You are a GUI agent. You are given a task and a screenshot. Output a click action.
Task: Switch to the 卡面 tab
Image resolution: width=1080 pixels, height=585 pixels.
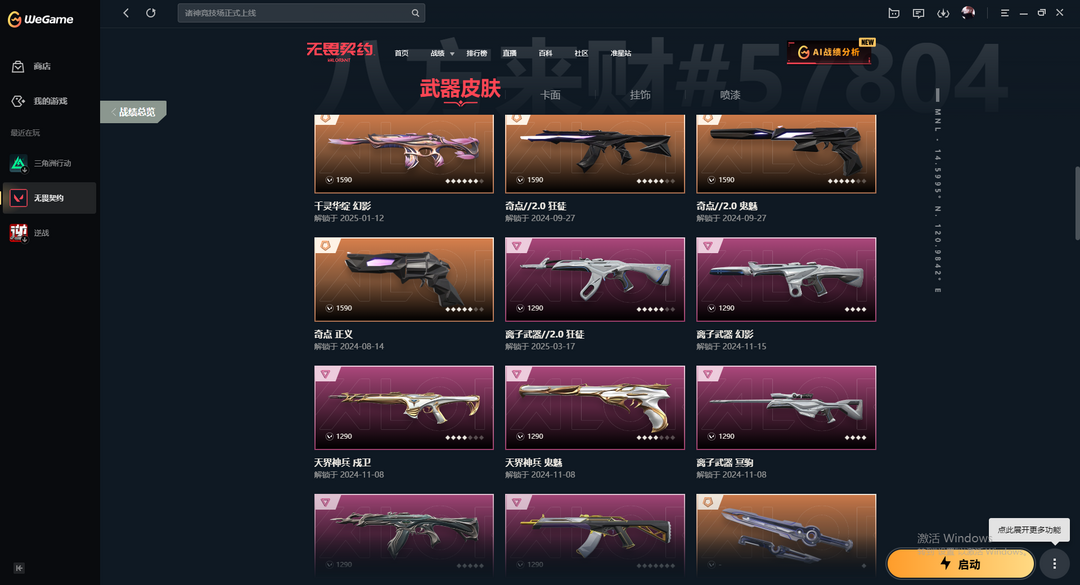(550, 95)
